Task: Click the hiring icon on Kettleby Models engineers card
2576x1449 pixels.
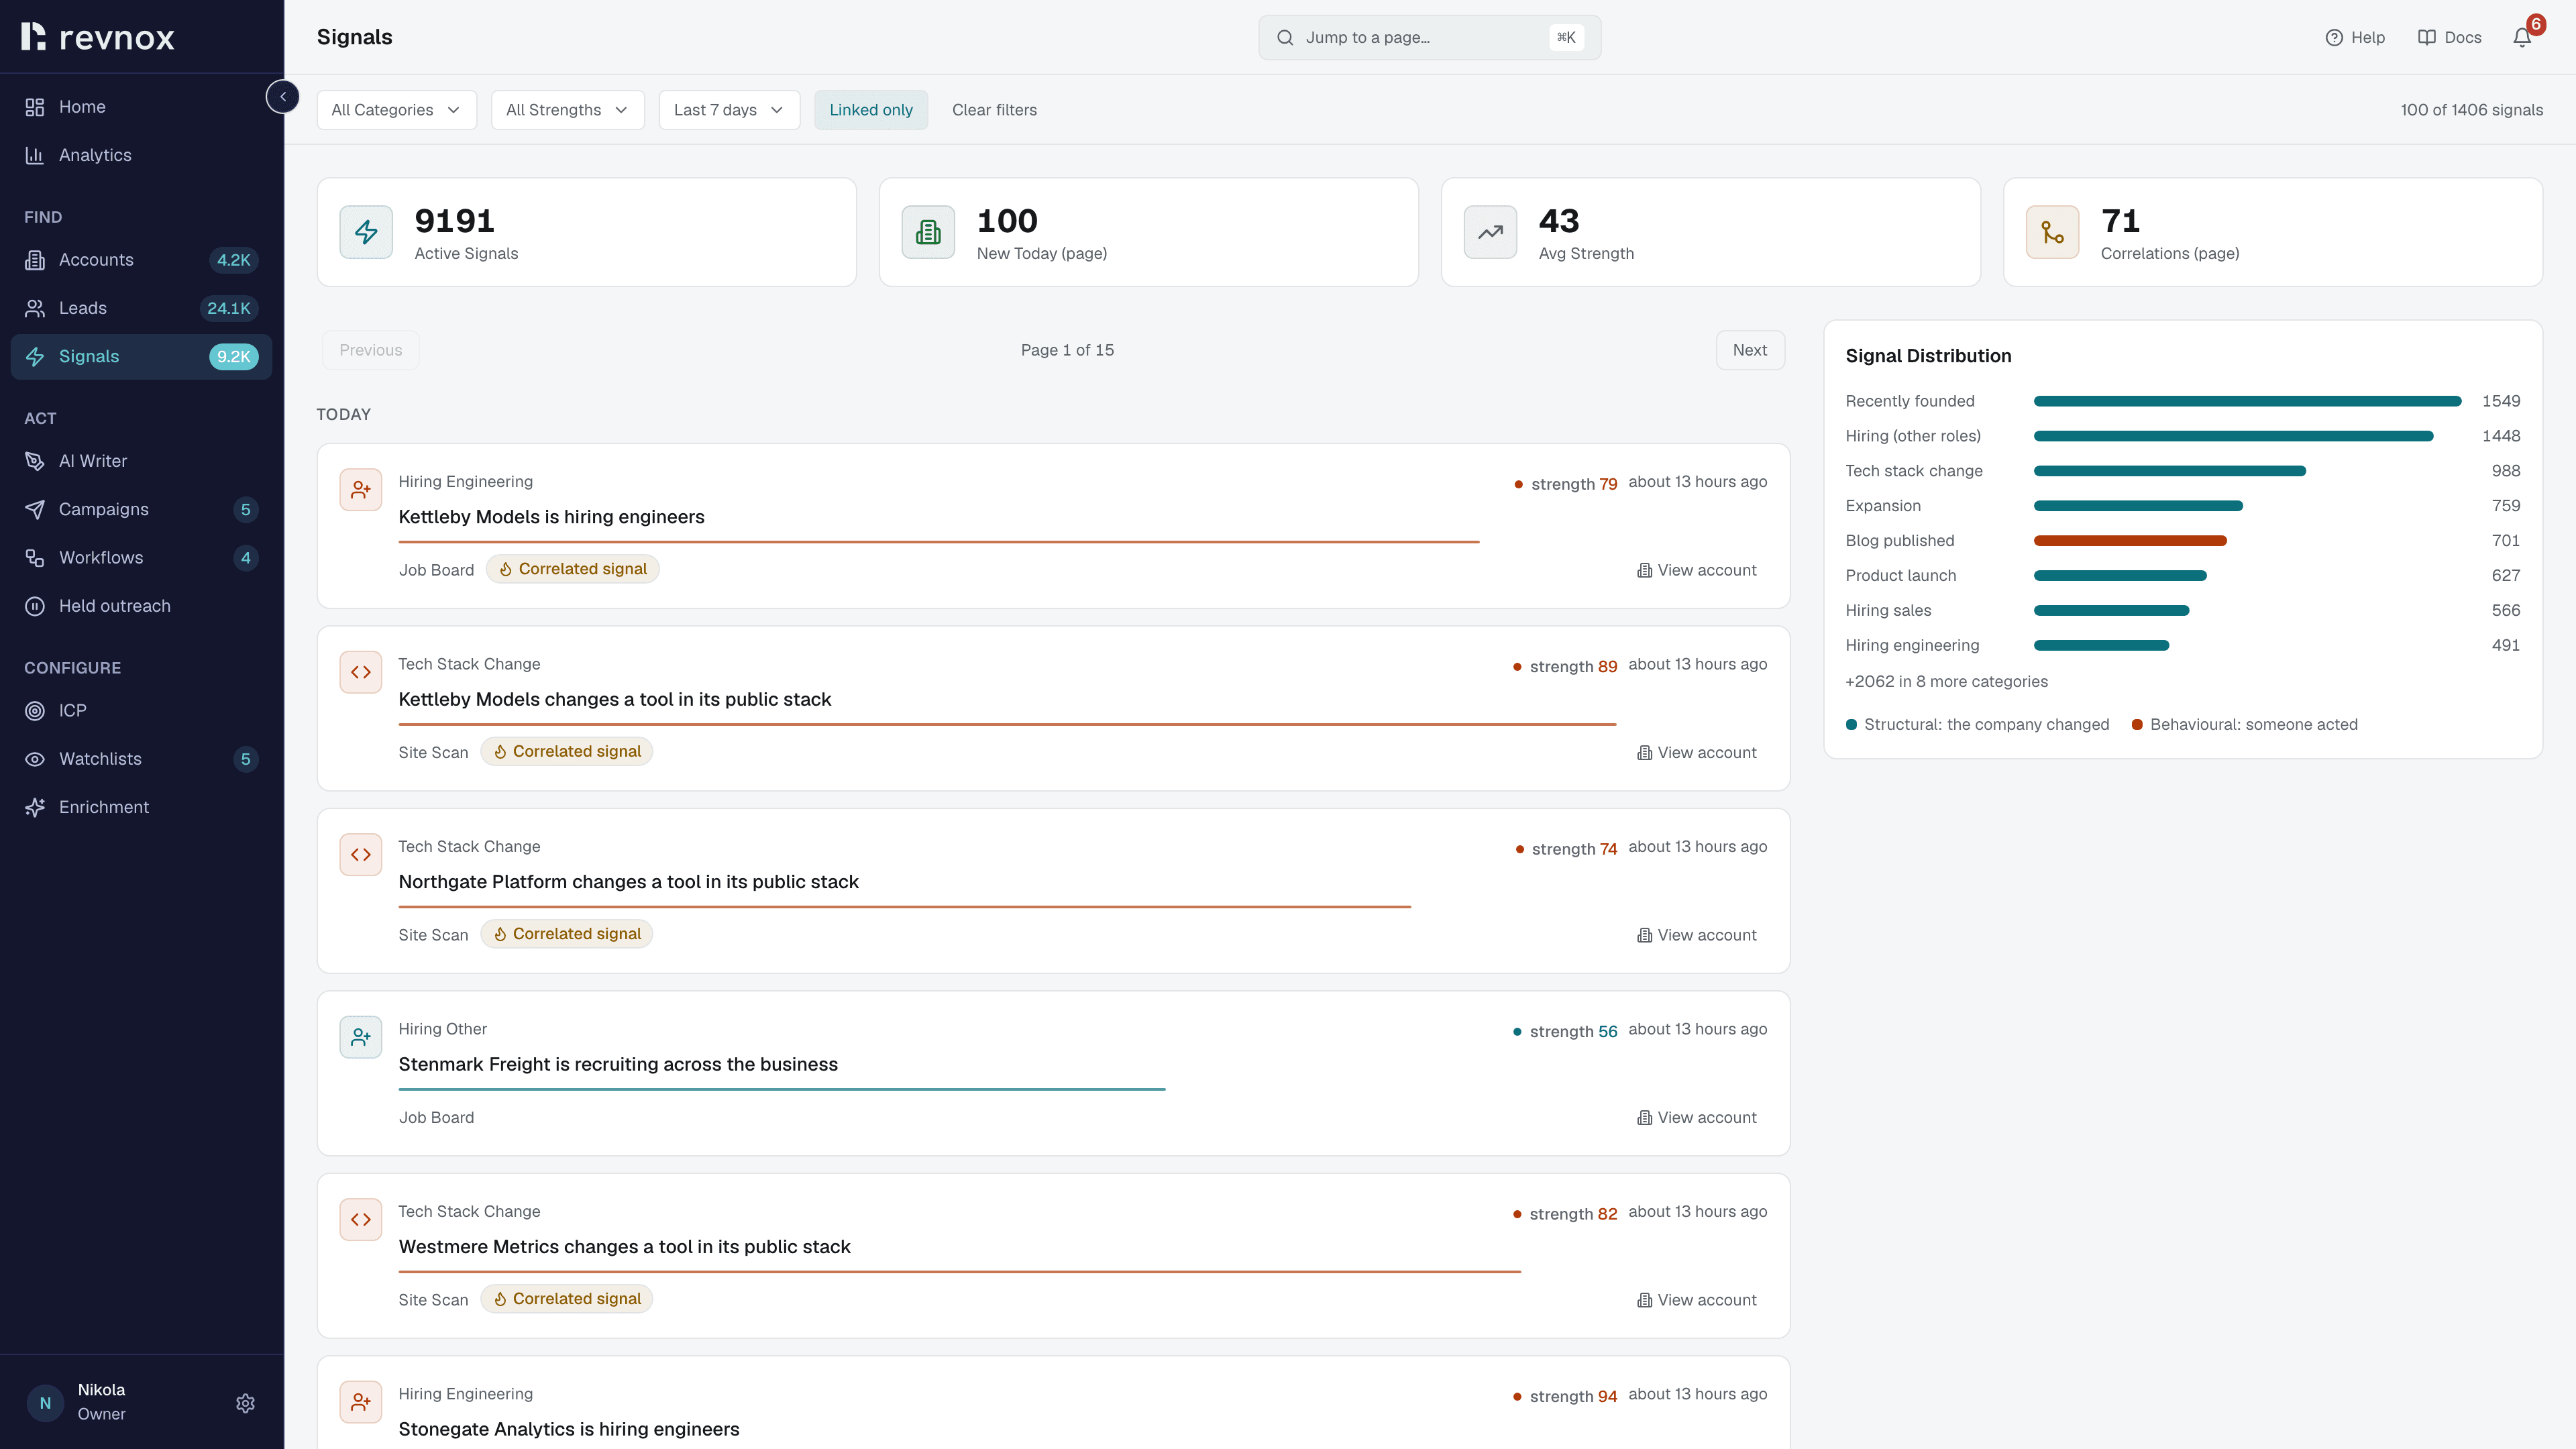Action: 360,490
